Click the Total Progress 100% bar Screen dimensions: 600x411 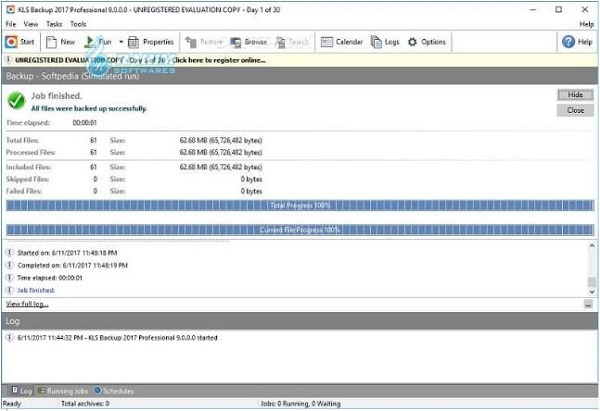(300, 206)
